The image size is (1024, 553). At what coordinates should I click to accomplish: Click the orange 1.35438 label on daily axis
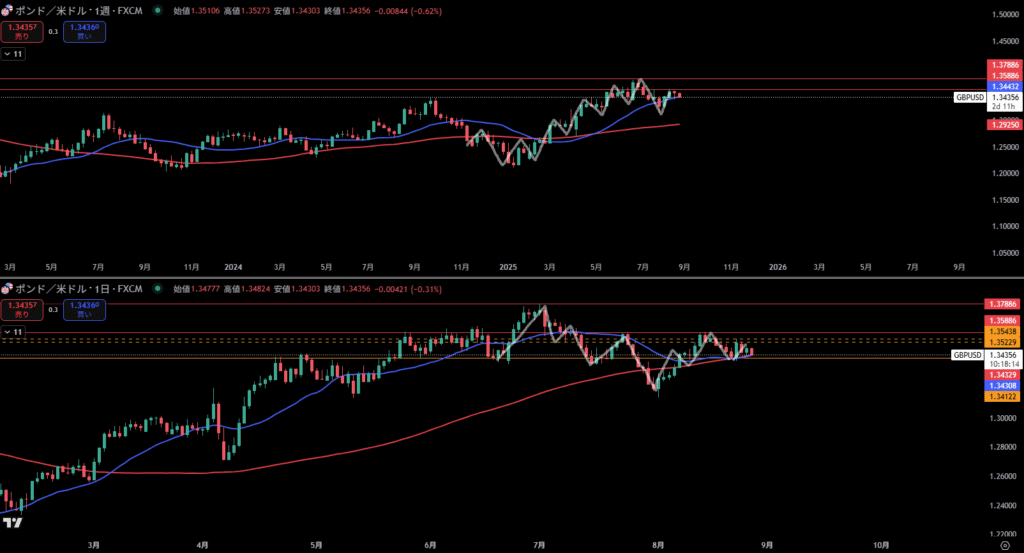click(1002, 332)
